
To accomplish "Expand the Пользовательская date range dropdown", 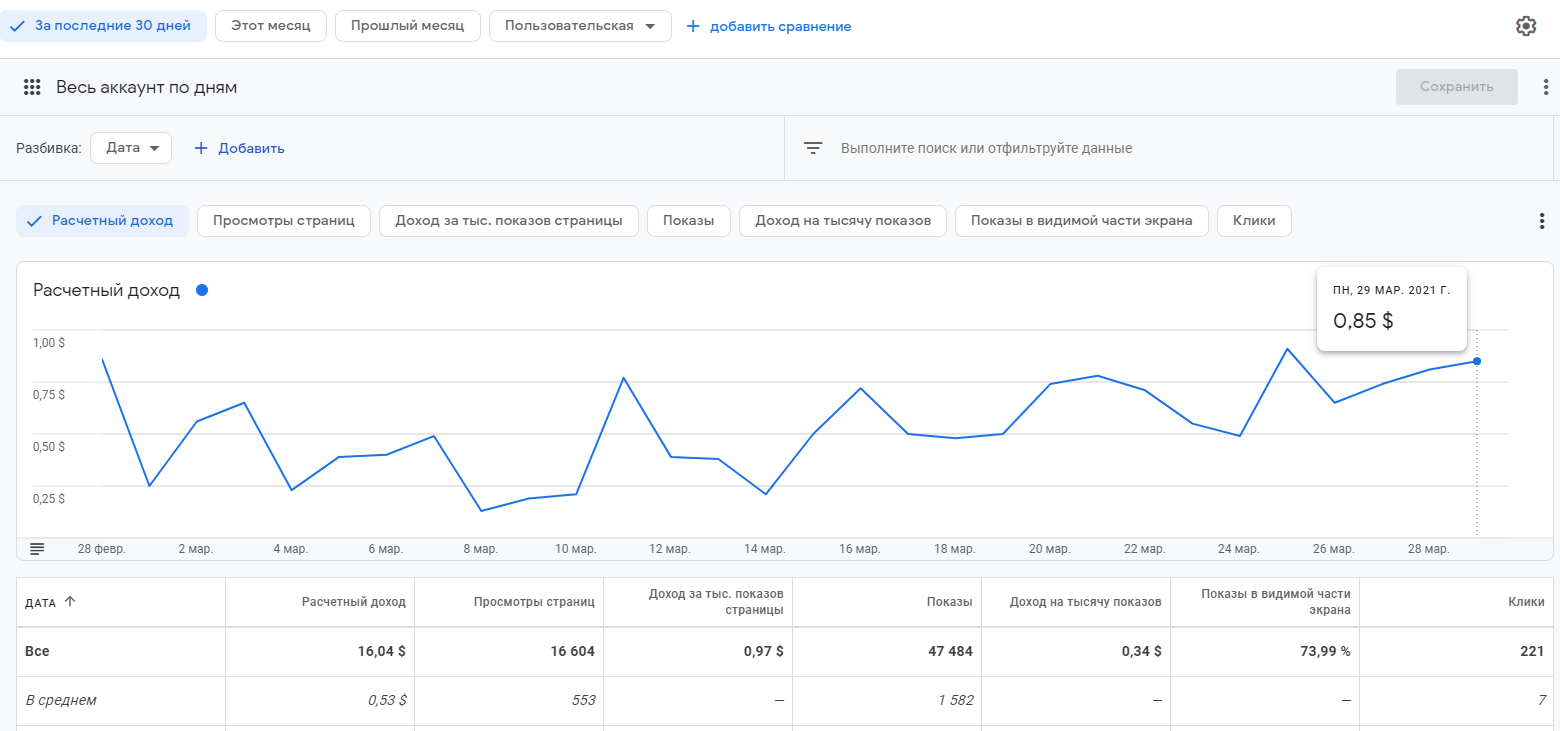I will [580, 26].
